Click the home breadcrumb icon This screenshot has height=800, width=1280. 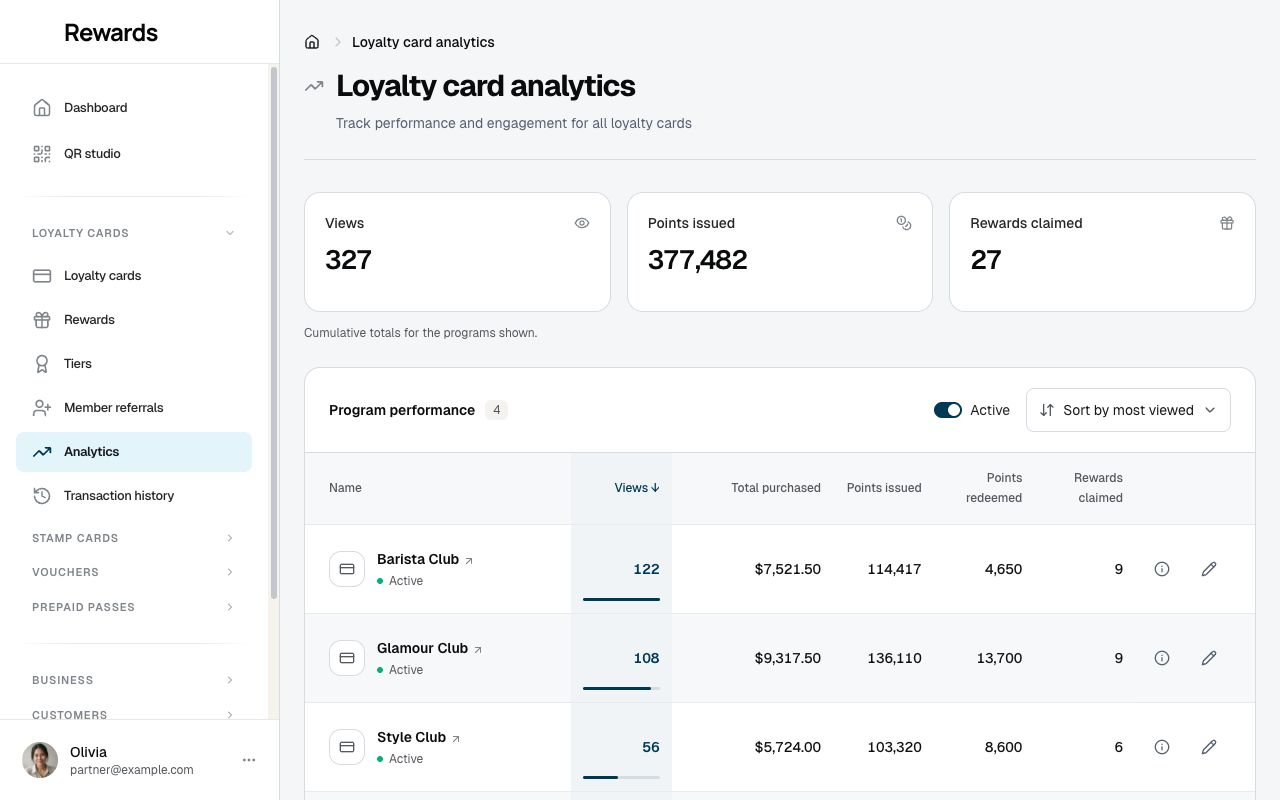(312, 42)
